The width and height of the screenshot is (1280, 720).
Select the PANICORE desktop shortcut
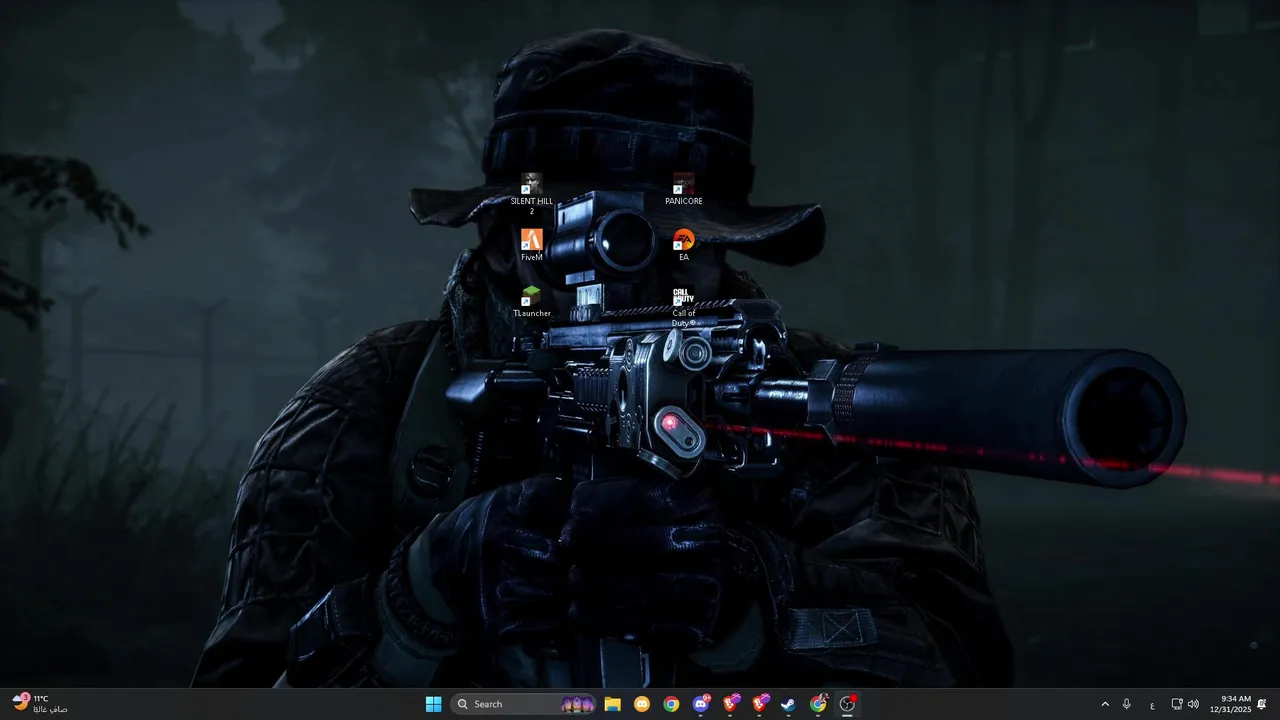[x=684, y=190]
